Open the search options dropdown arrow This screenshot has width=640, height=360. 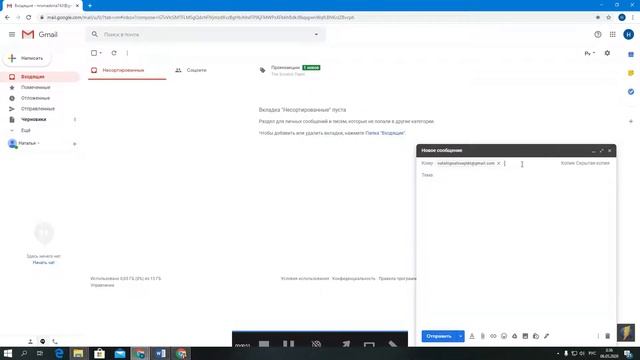click(316, 35)
